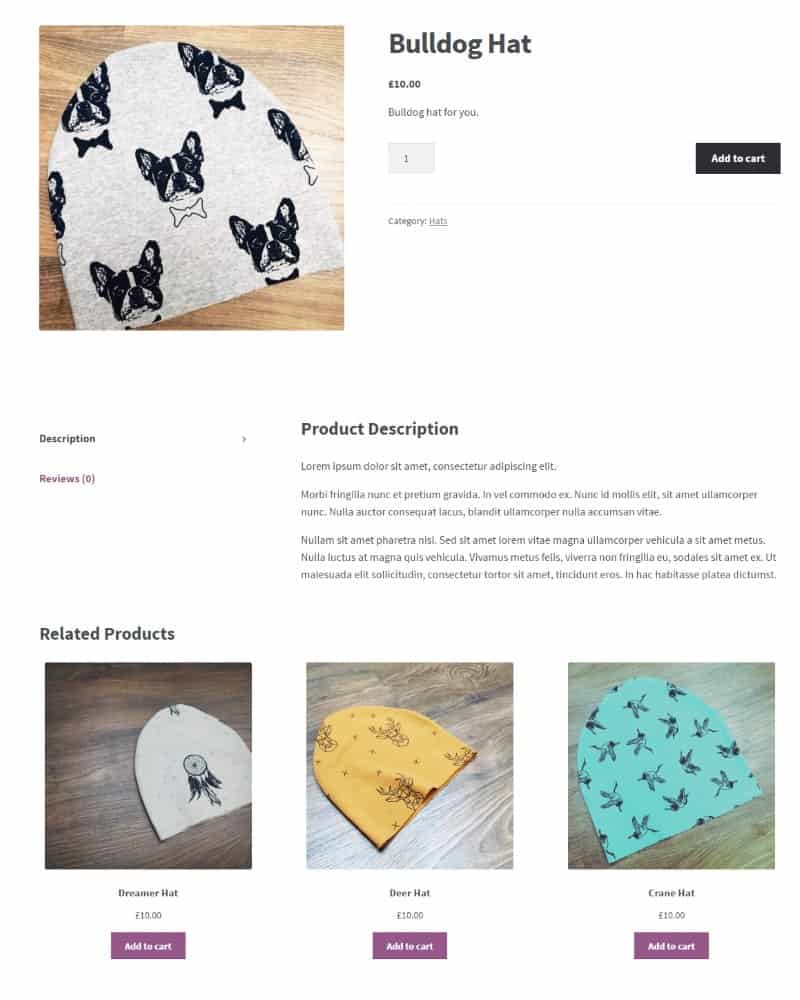Click the Product Description heading
The width and height of the screenshot is (800, 1000).
click(x=380, y=429)
